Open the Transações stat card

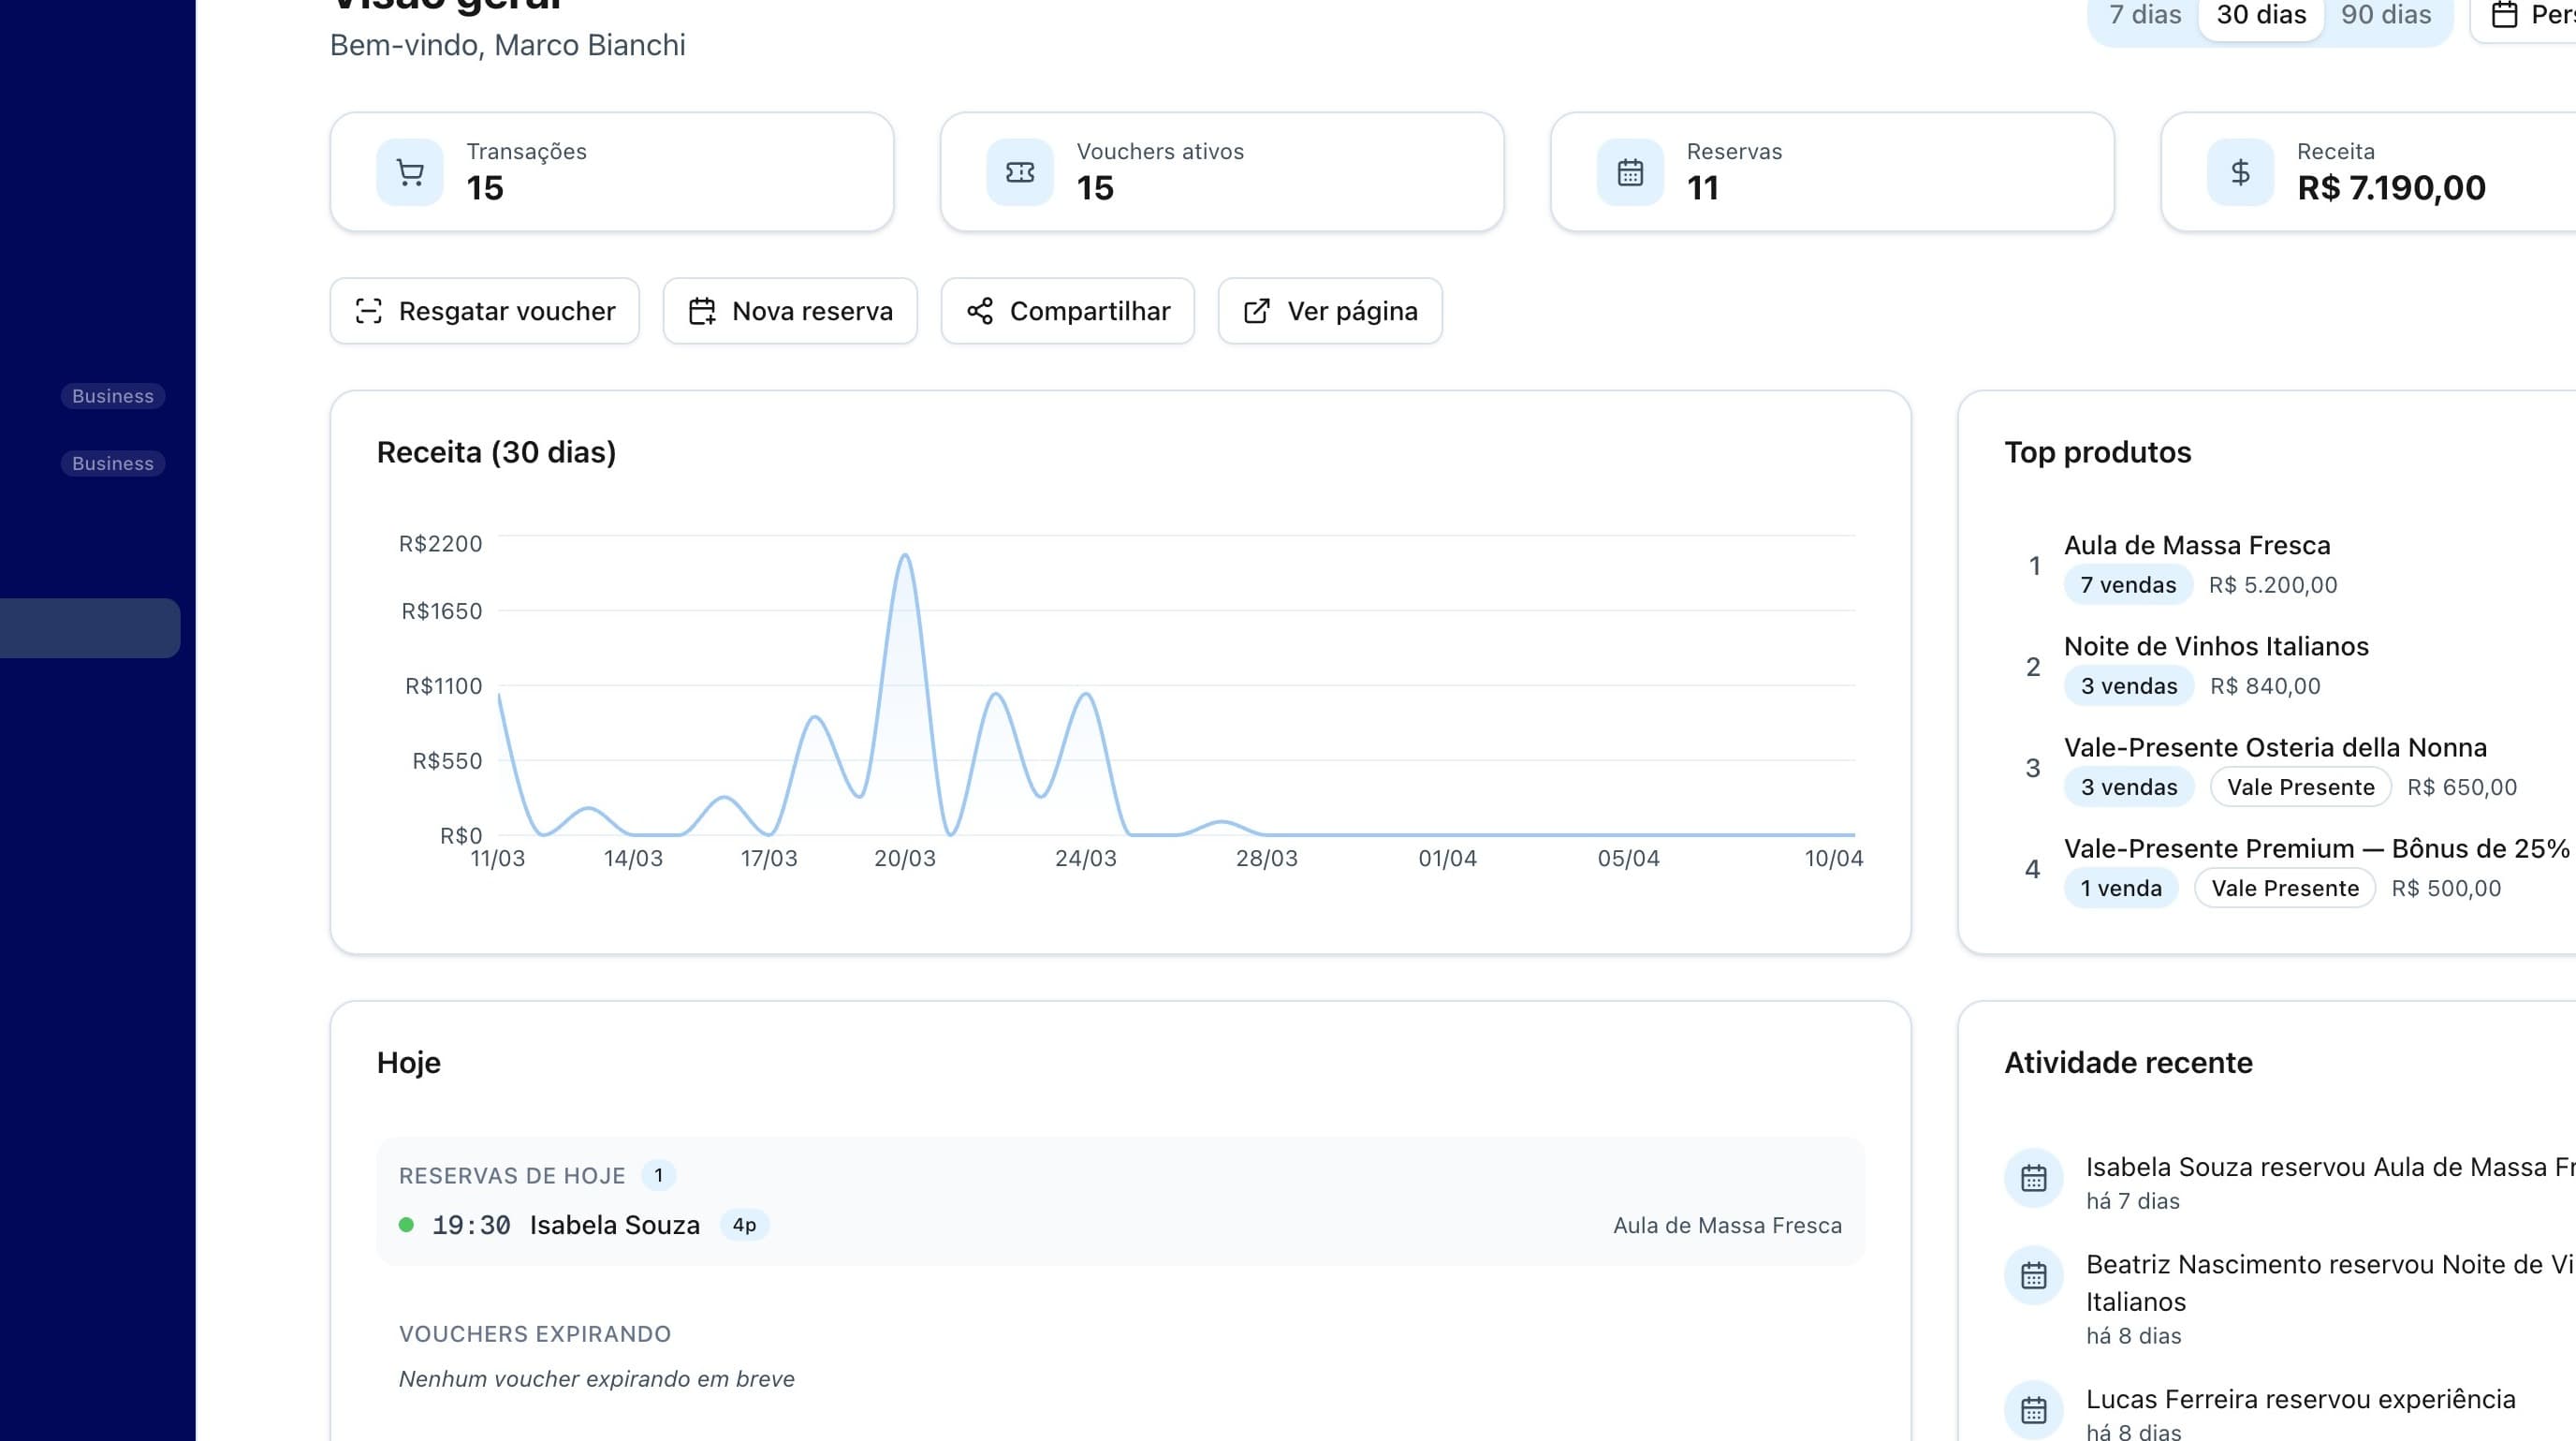612,172
